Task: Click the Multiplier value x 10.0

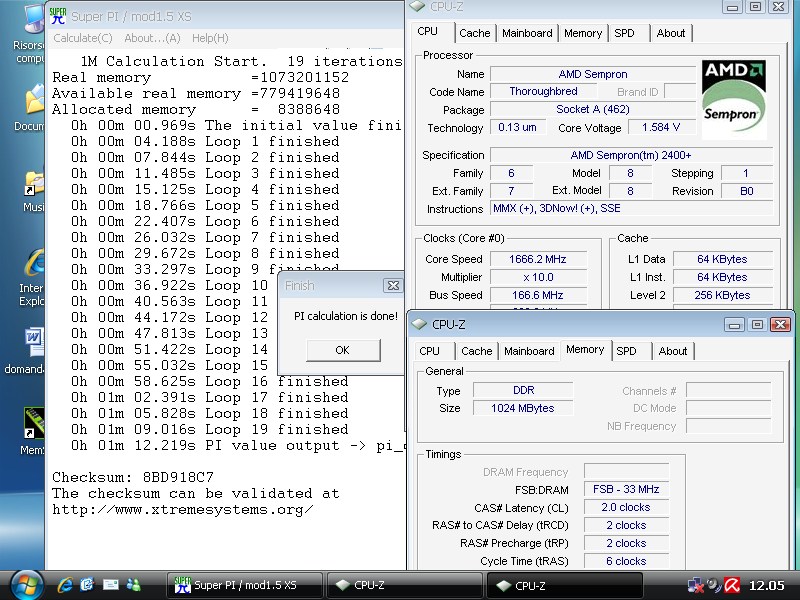Action: (x=538, y=277)
